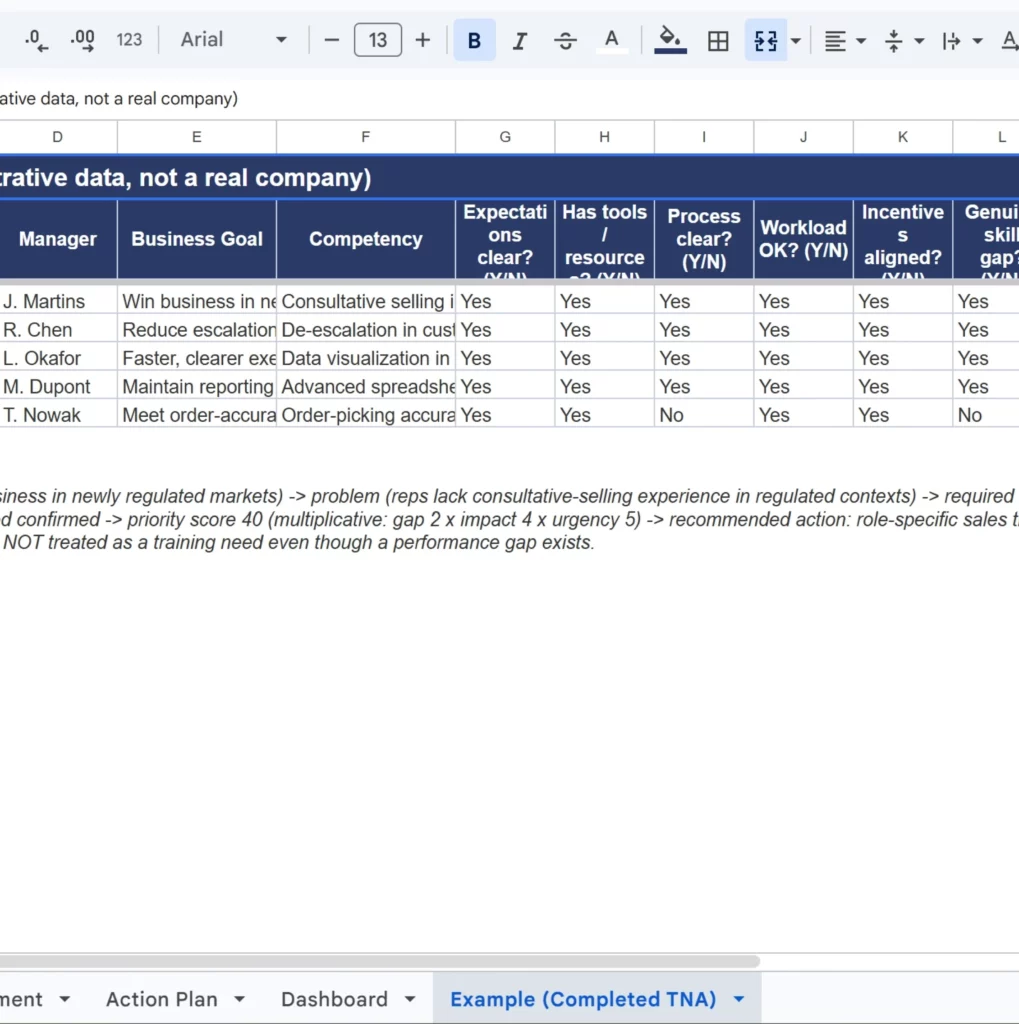Select column I header
1019x1024 pixels.
704,137
